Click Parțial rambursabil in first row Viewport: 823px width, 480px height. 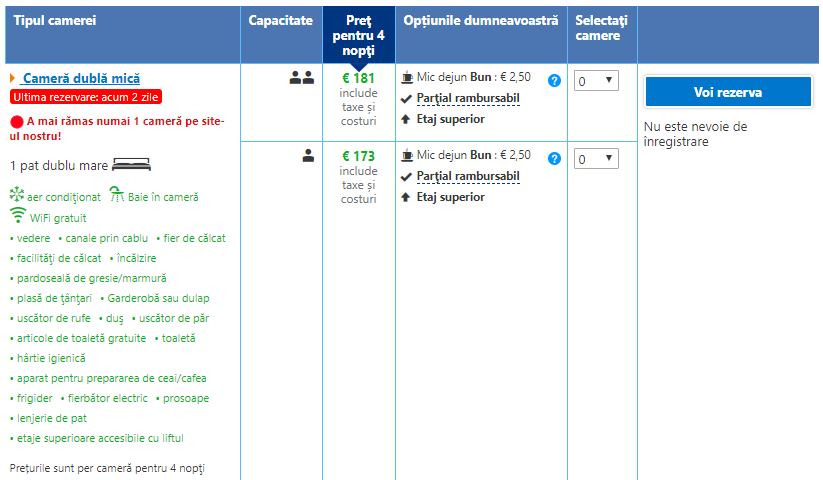468,98
